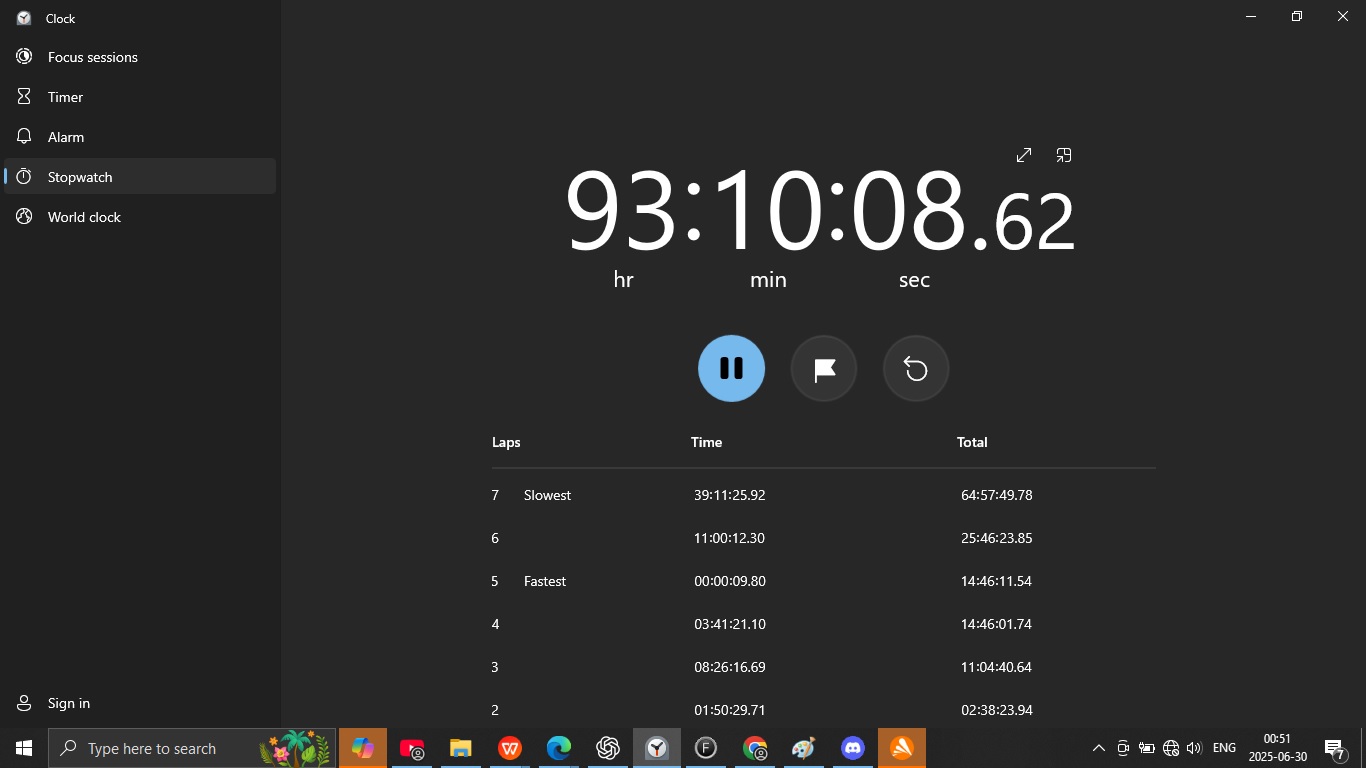Click the Timer hourglass icon
Screen dimensions: 1366x768
[x=24, y=97]
